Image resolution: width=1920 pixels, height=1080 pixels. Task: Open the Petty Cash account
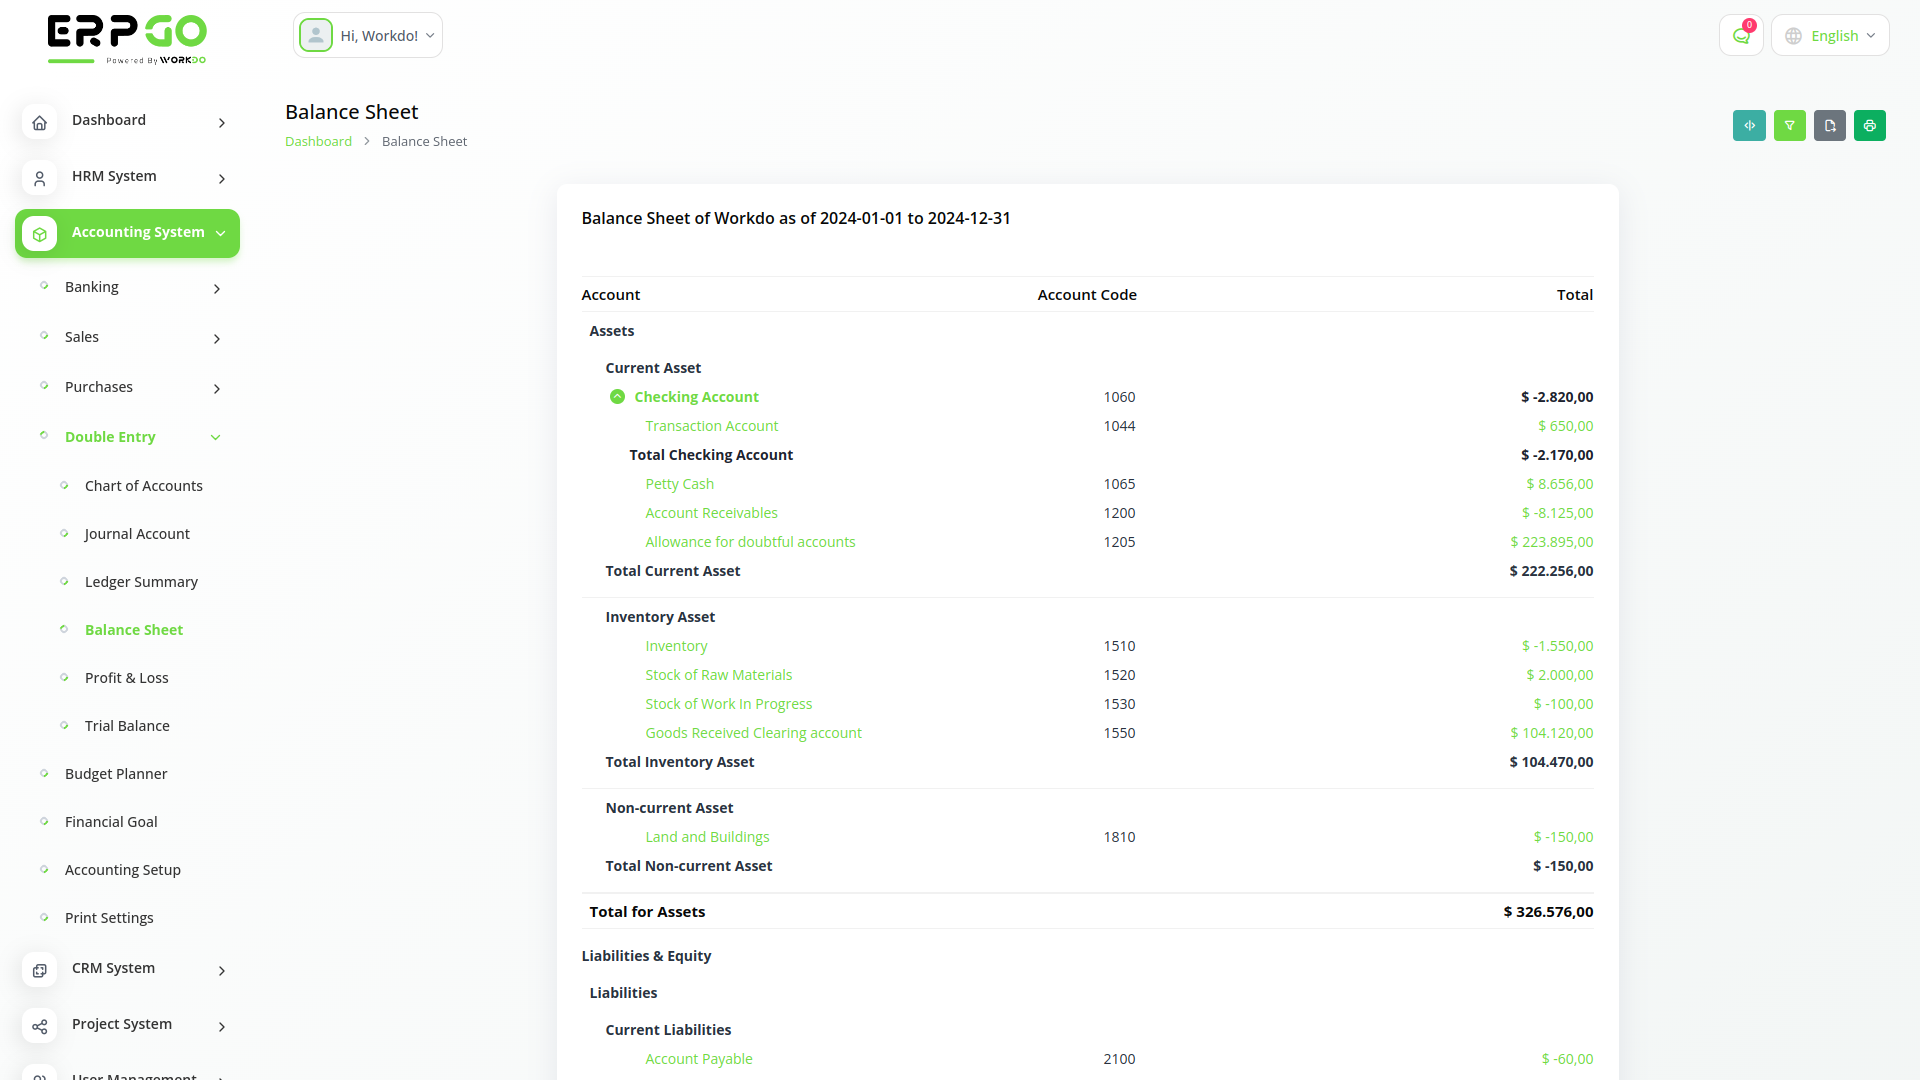(679, 483)
